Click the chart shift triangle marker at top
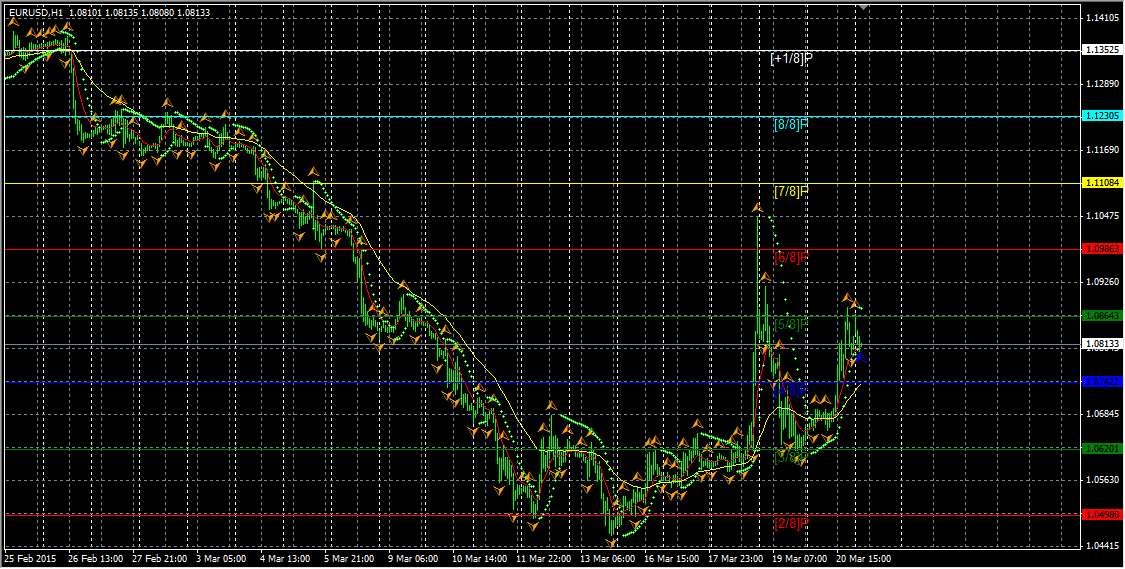Viewport: 1125px width, 569px height. point(865,6)
